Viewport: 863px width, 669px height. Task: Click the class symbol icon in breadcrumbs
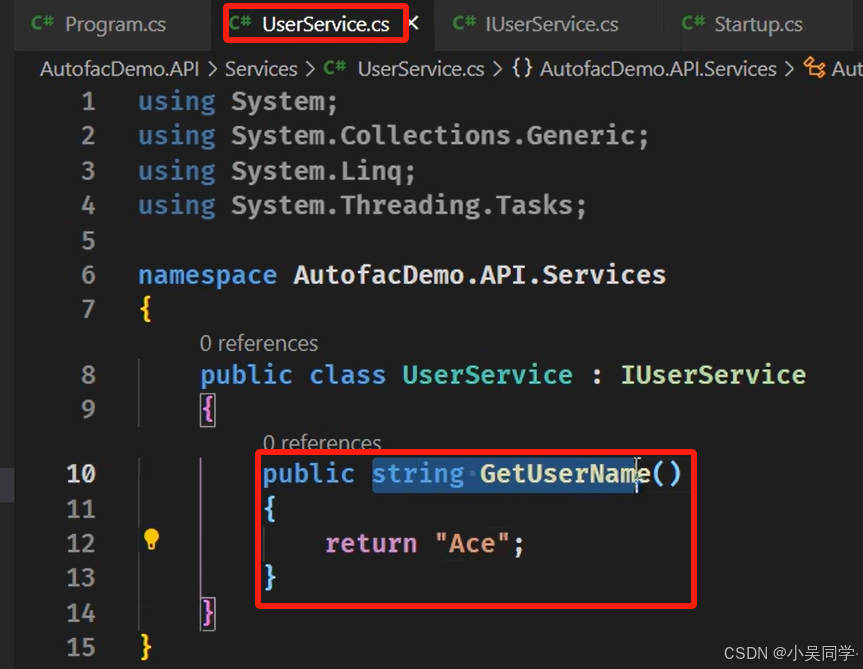click(x=815, y=68)
